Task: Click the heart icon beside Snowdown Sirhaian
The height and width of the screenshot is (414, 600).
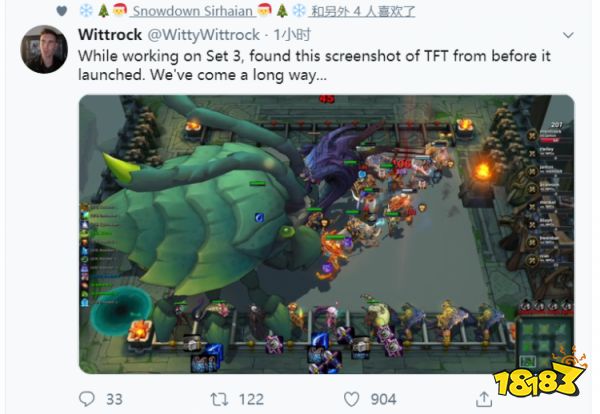Action: [x=62, y=11]
